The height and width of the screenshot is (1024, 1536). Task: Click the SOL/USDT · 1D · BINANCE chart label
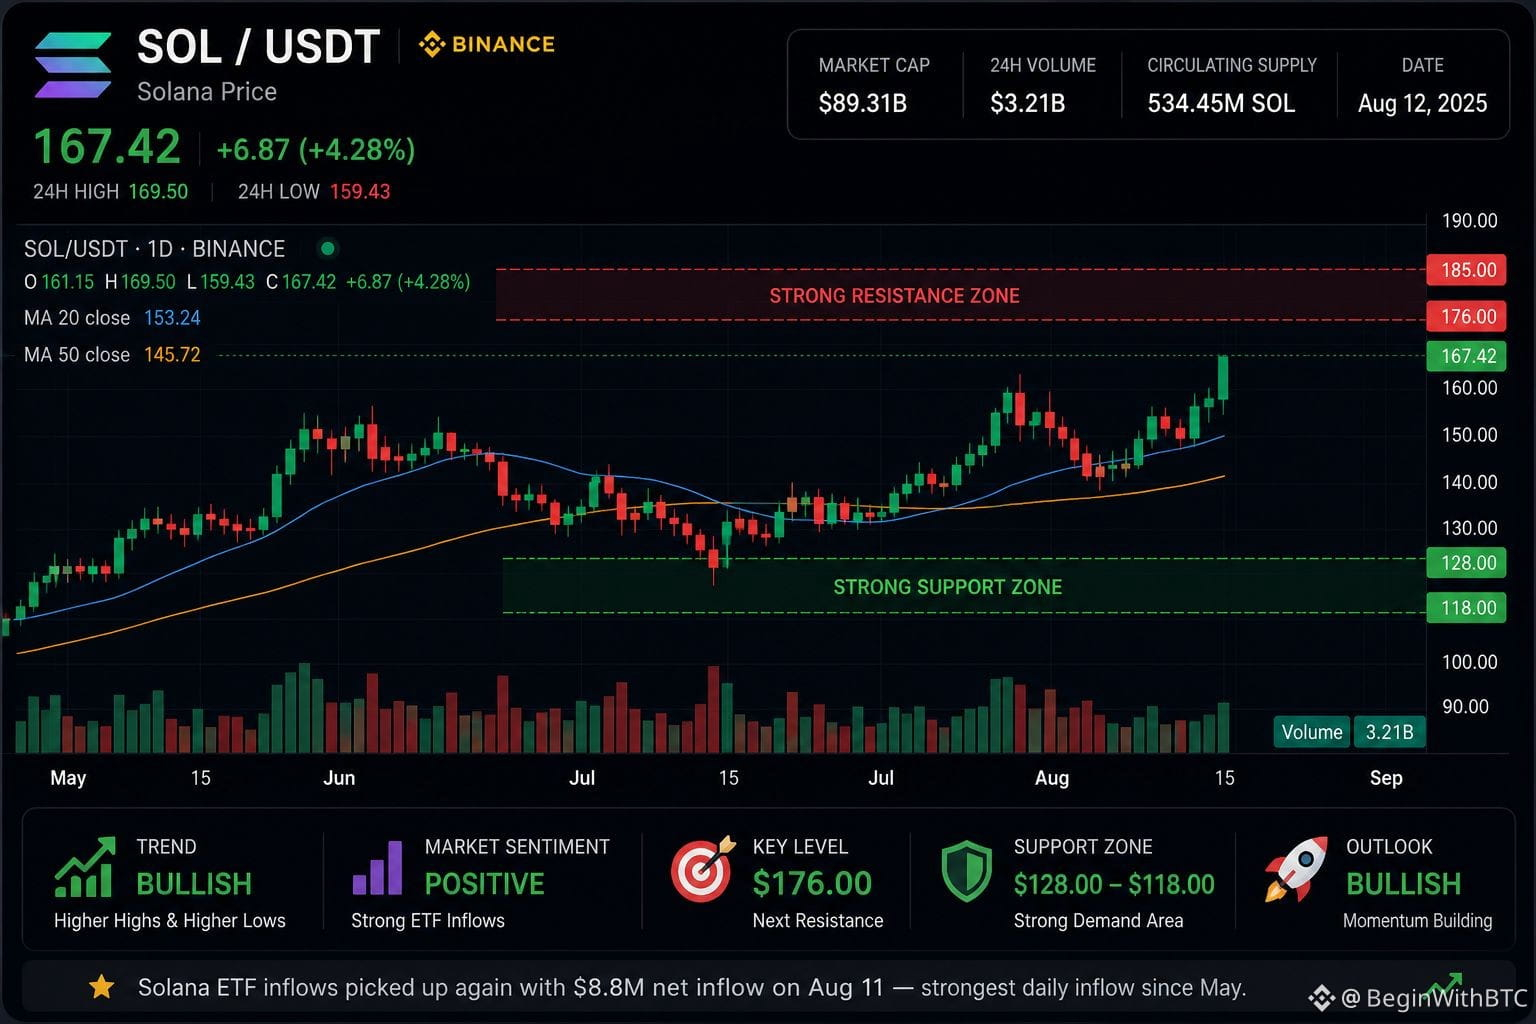[155, 249]
